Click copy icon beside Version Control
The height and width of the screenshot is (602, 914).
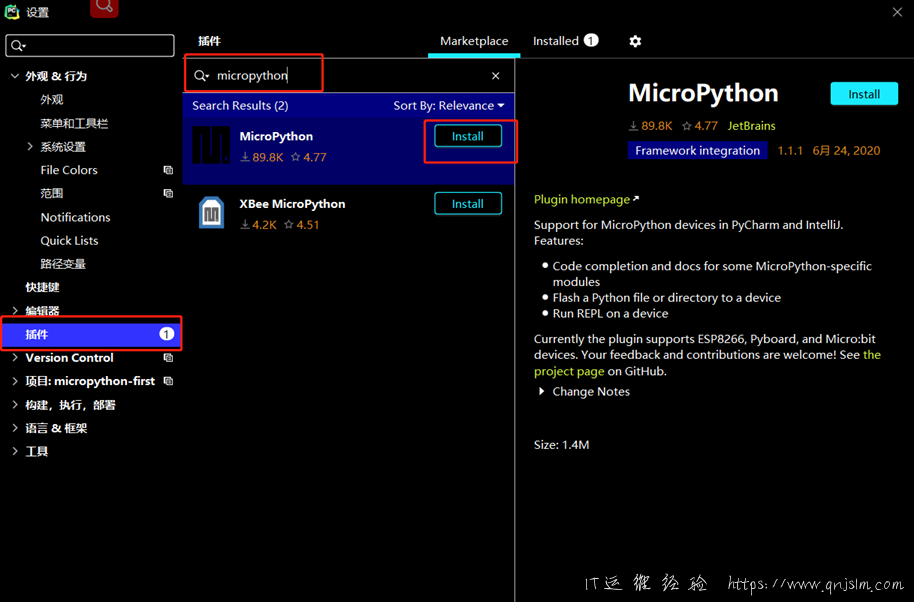point(168,358)
